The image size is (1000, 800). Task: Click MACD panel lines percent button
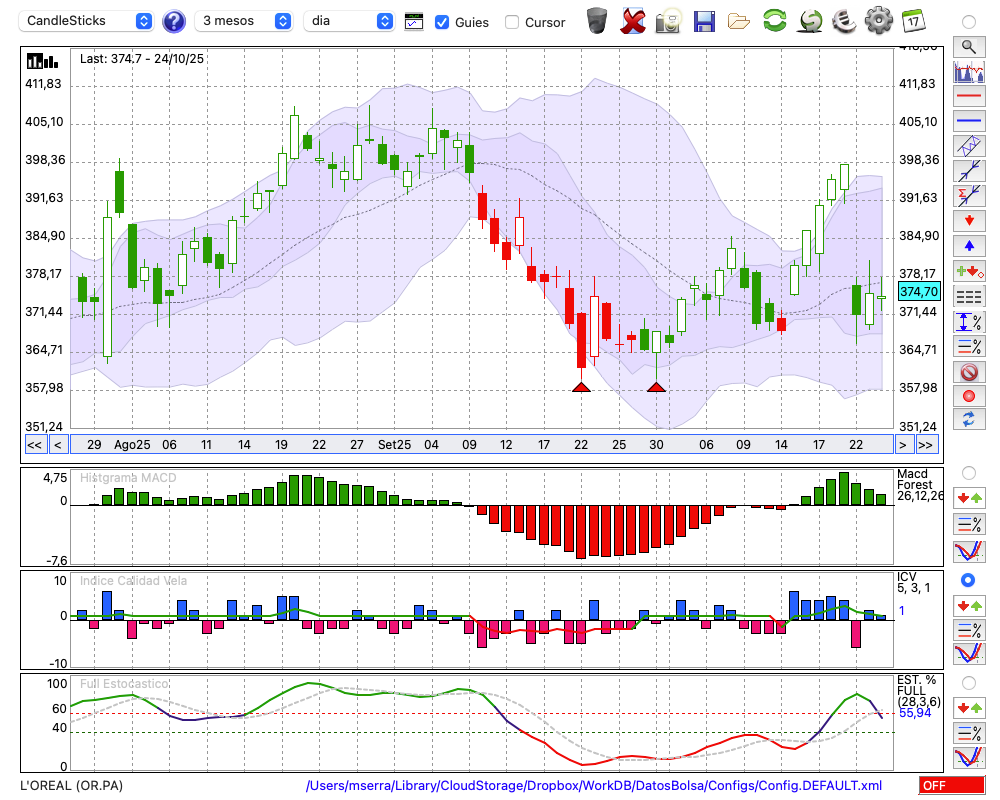tap(969, 524)
